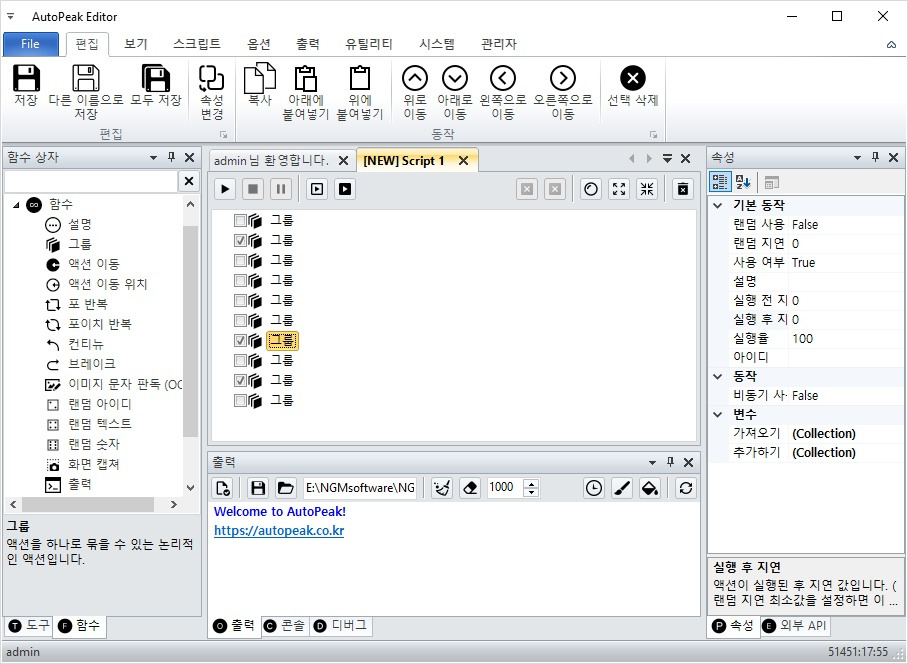Click the new log file icon in 출력 panel
Screen dimensions: 908x664
[x=222, y=488]
